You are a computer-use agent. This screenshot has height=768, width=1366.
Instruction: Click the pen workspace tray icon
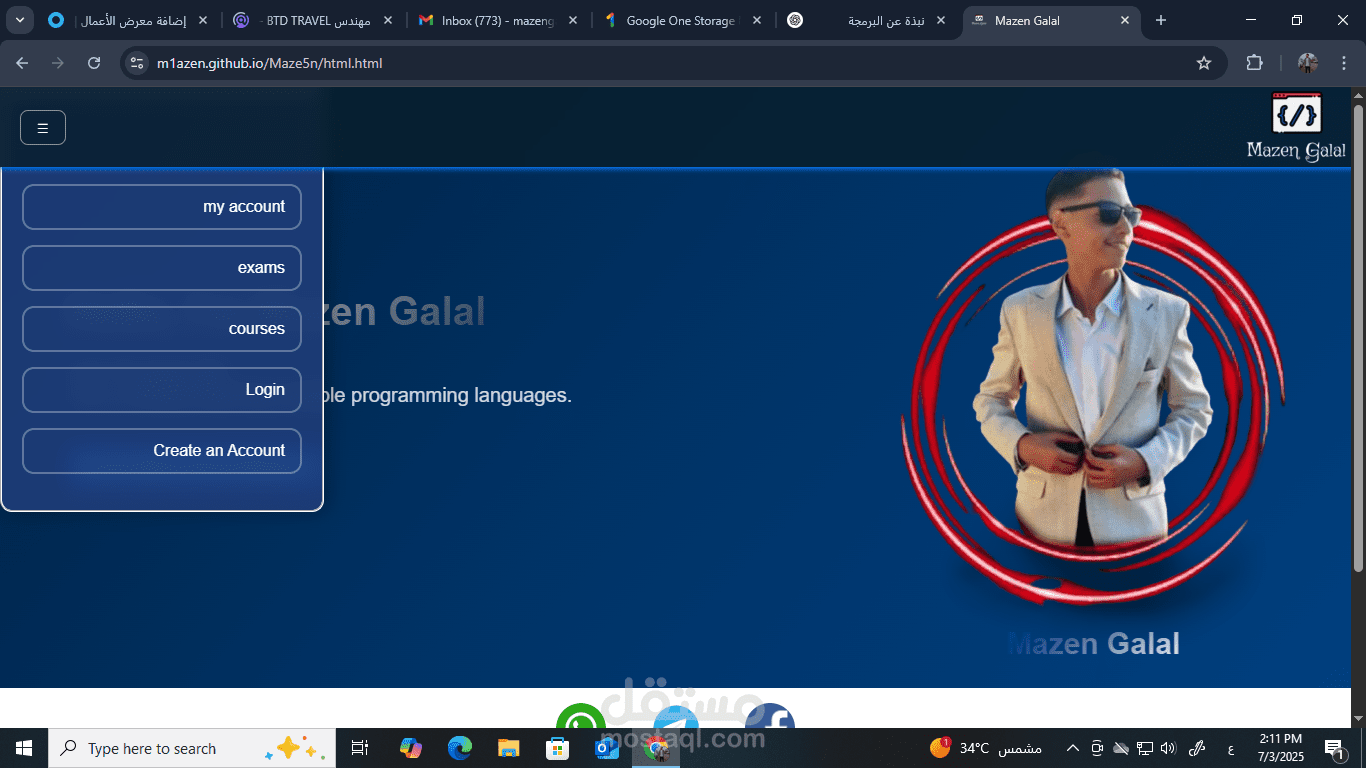click(1197, 748)
